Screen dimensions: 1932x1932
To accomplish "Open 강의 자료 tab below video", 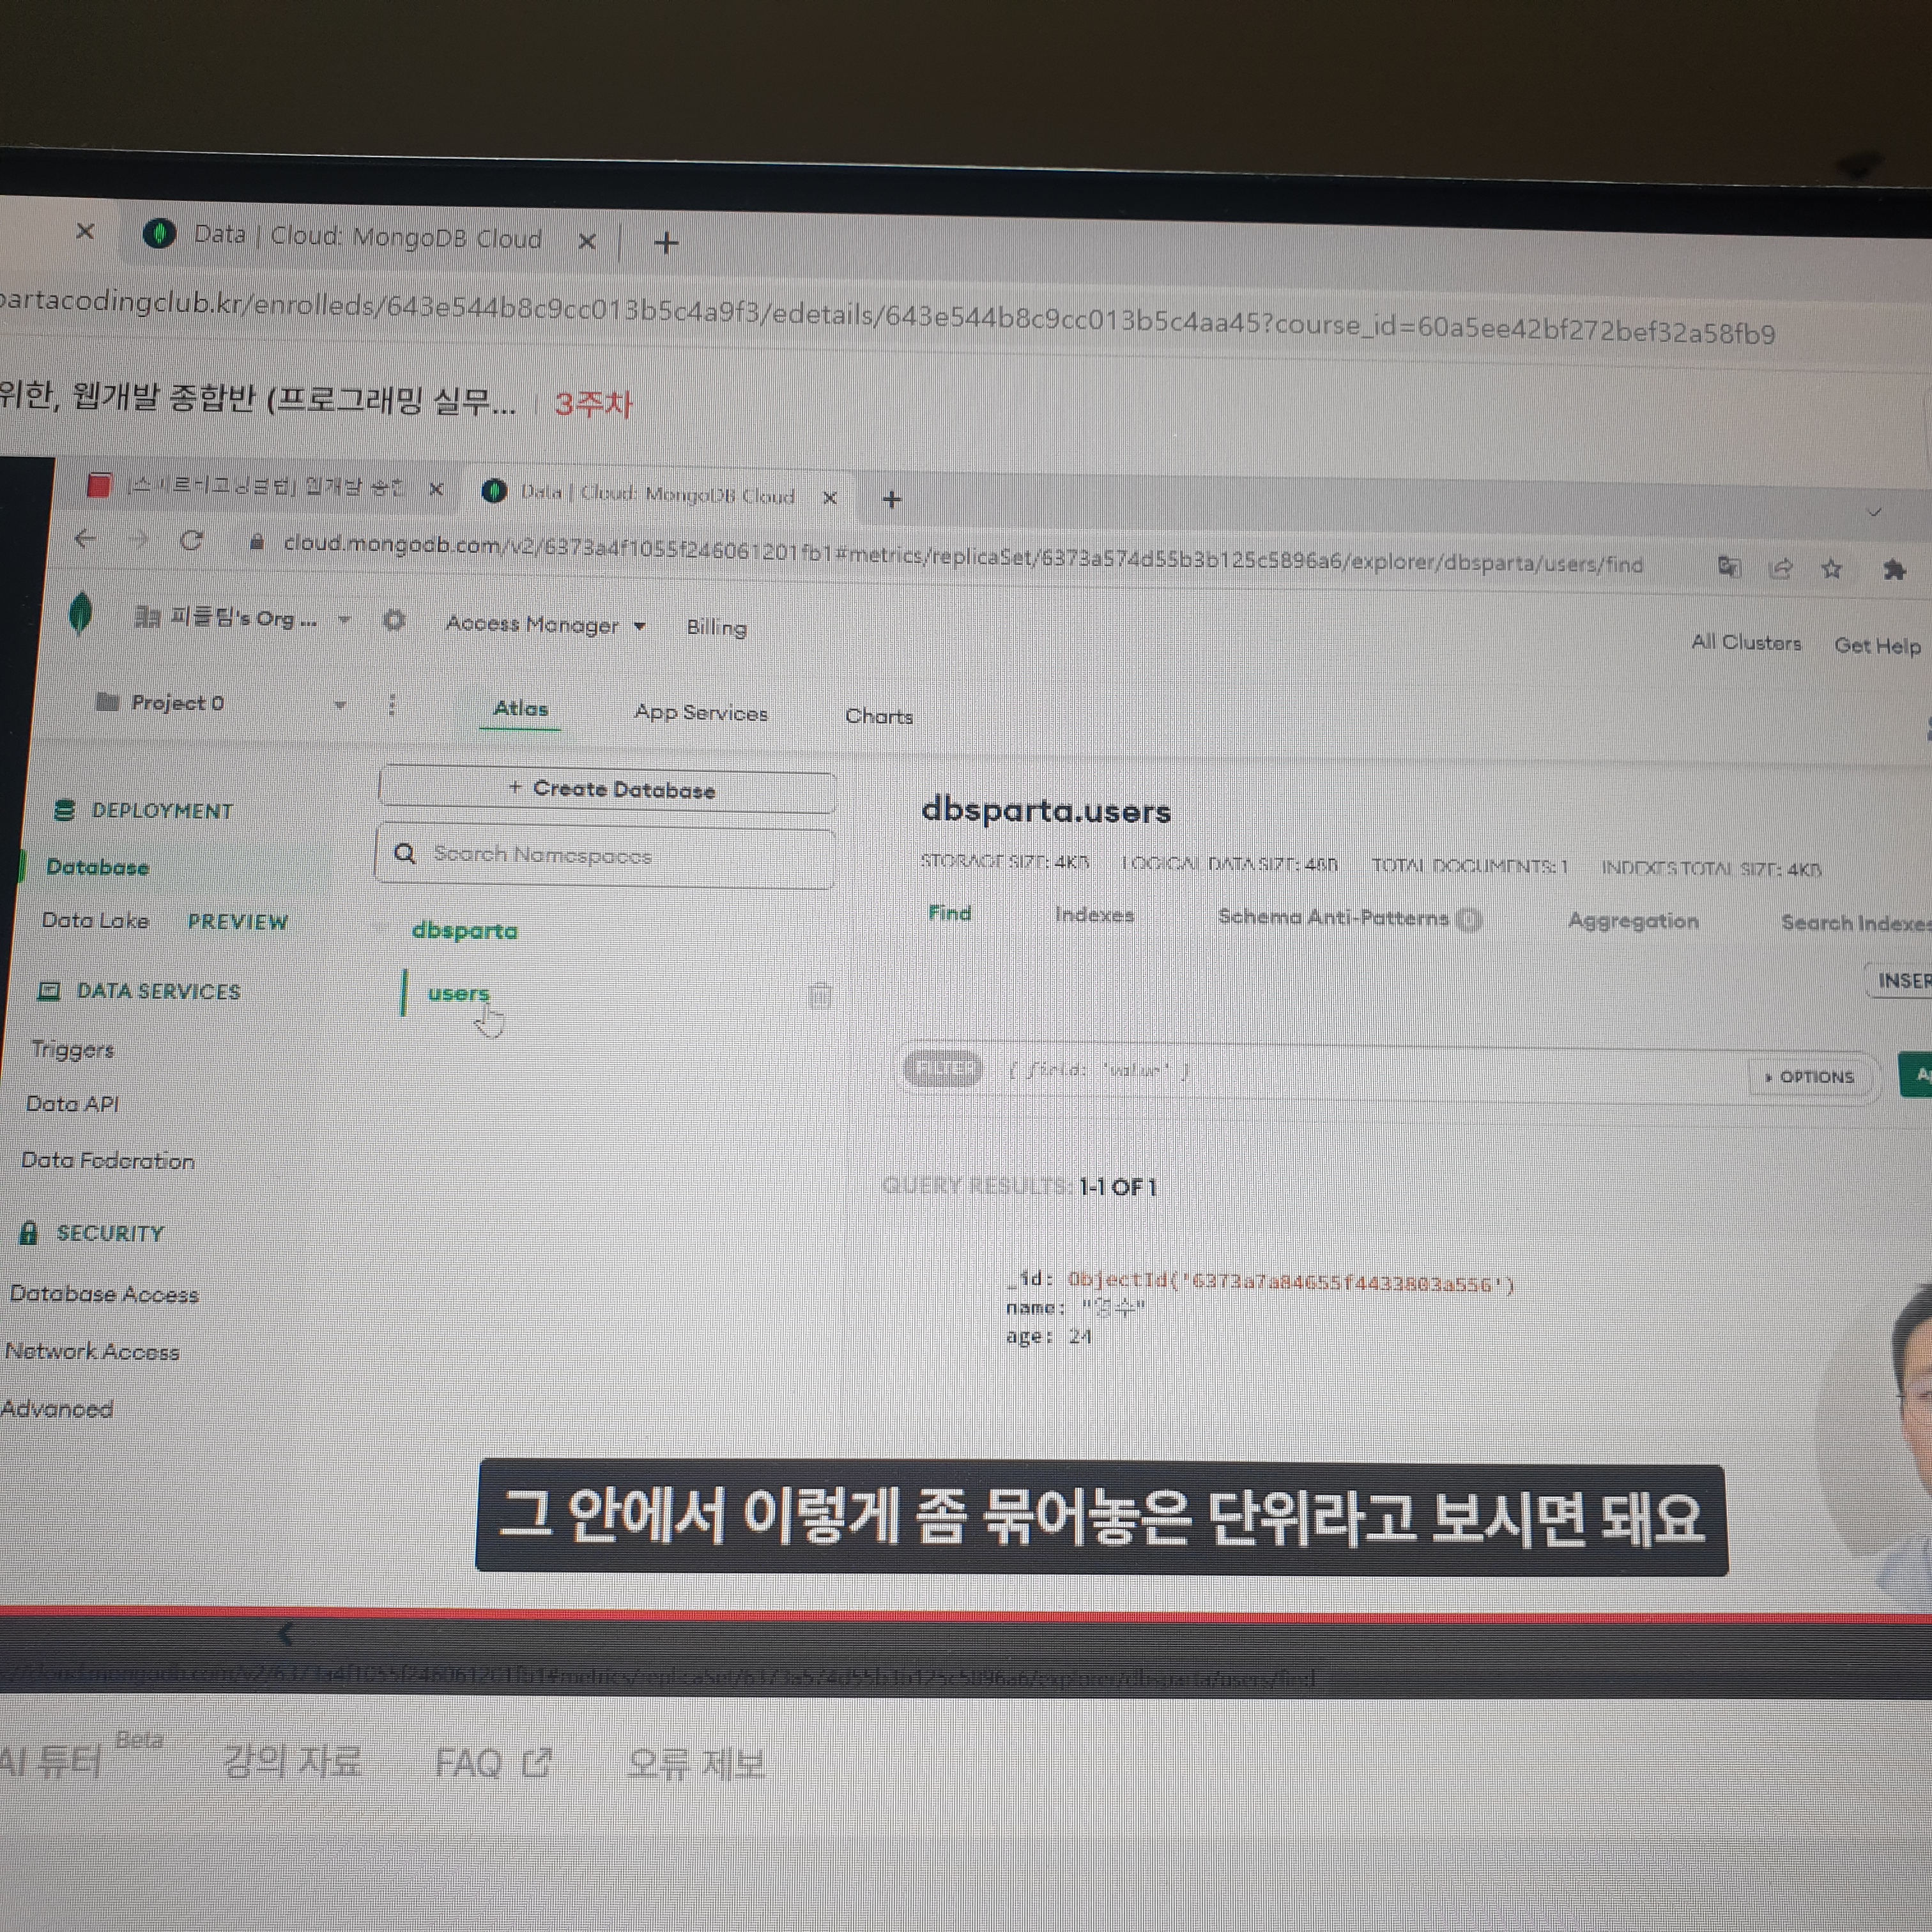I will click(x=291, y=1761).
